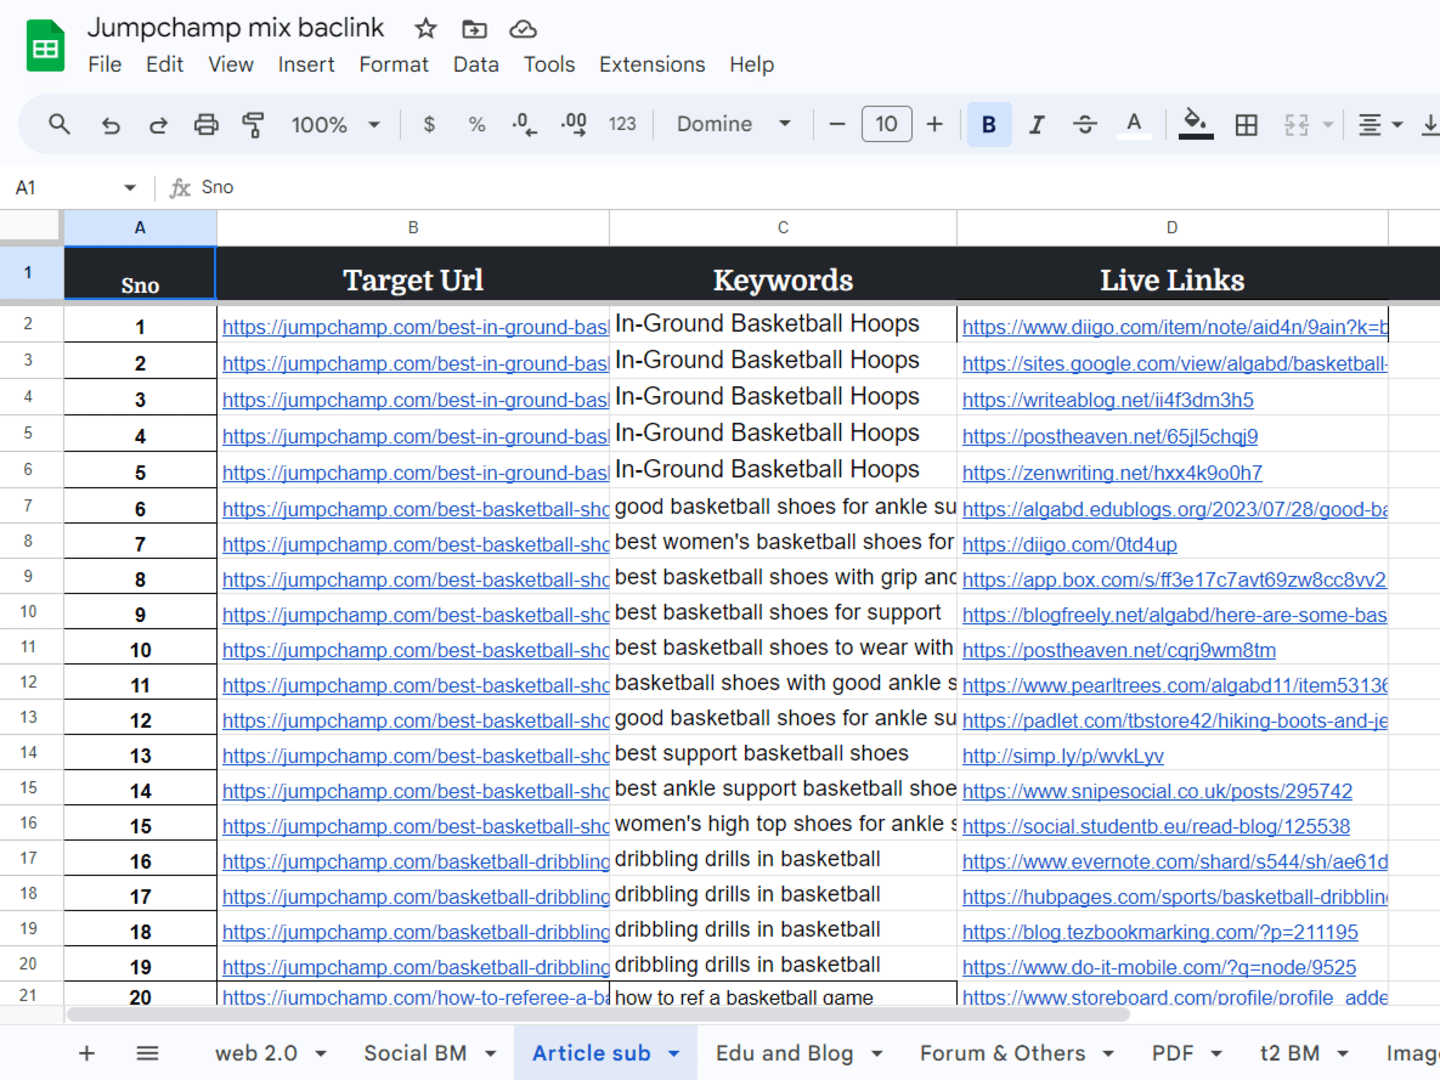Image resolution: width=1440 pixels, height=1080 pixels.
Task: Open the snipesocial.co.uk live link
Action: 1157,791
